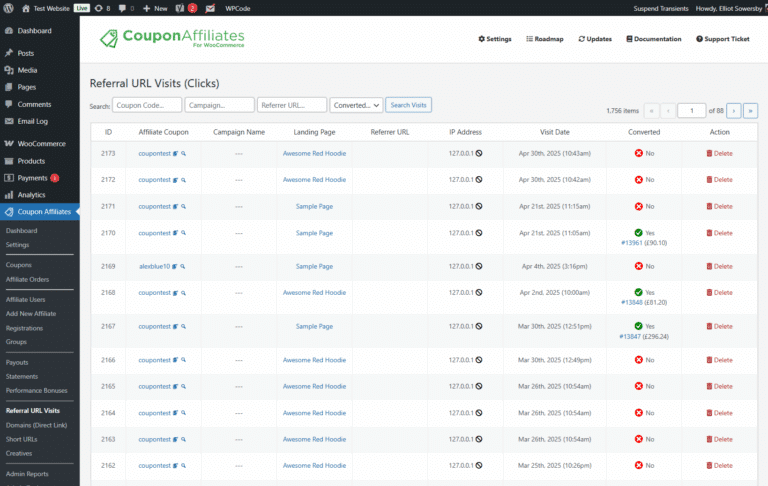
Task: Open Performance Bonuses submenu item
Action: [36, 390]
